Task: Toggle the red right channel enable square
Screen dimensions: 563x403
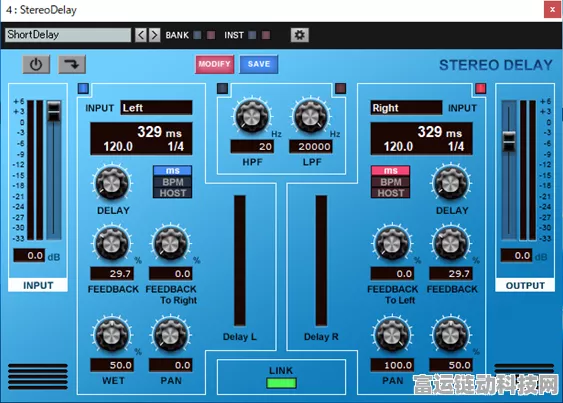Action: 480,88
